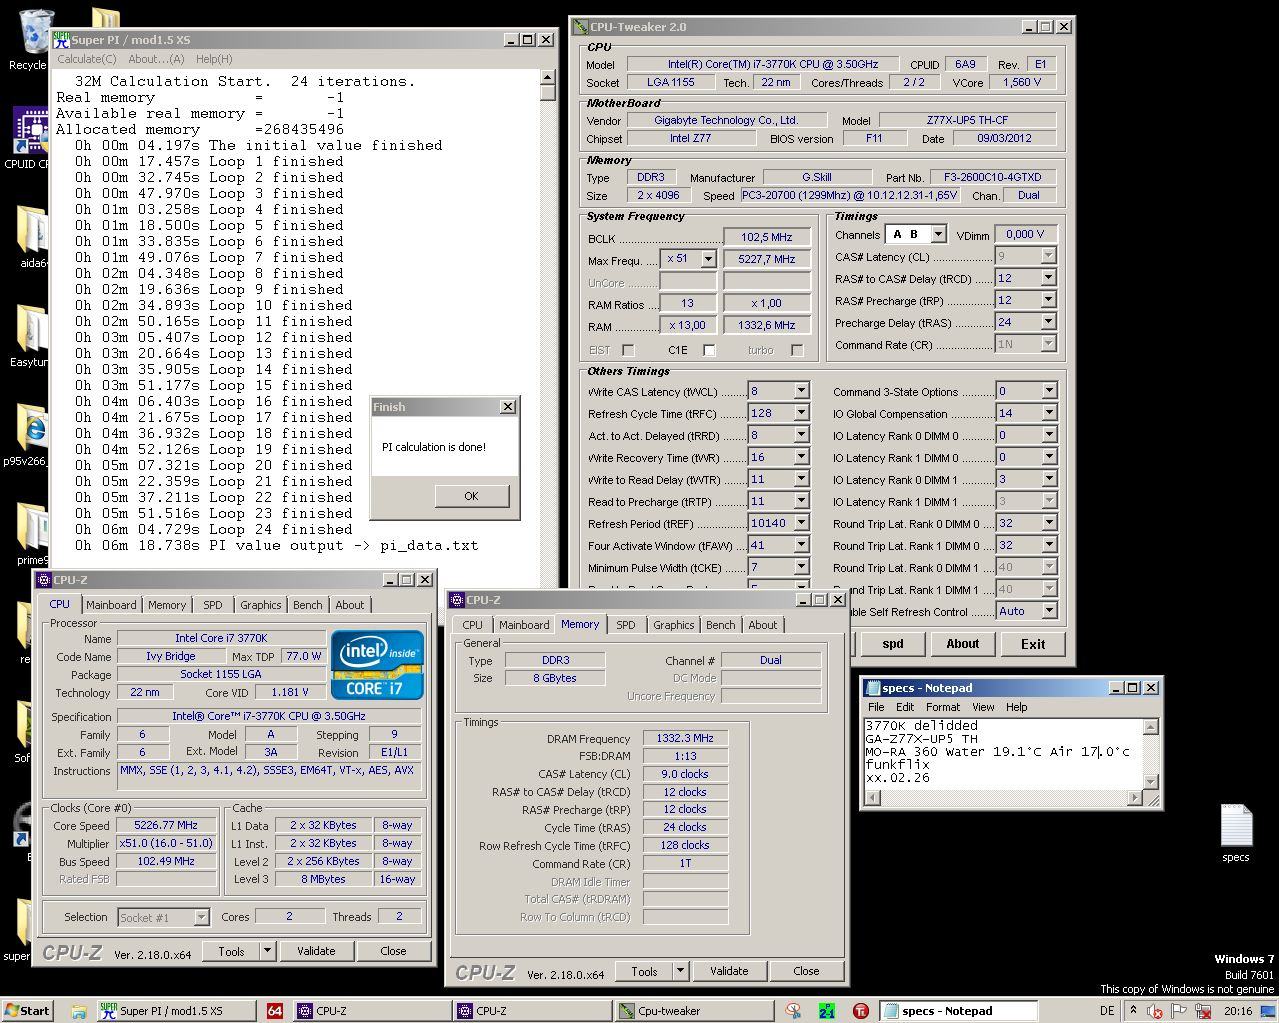Click the Windows Start button
This screenshot has height=1023, width=1279.
pyautogui.click(x=27, y=1010)
